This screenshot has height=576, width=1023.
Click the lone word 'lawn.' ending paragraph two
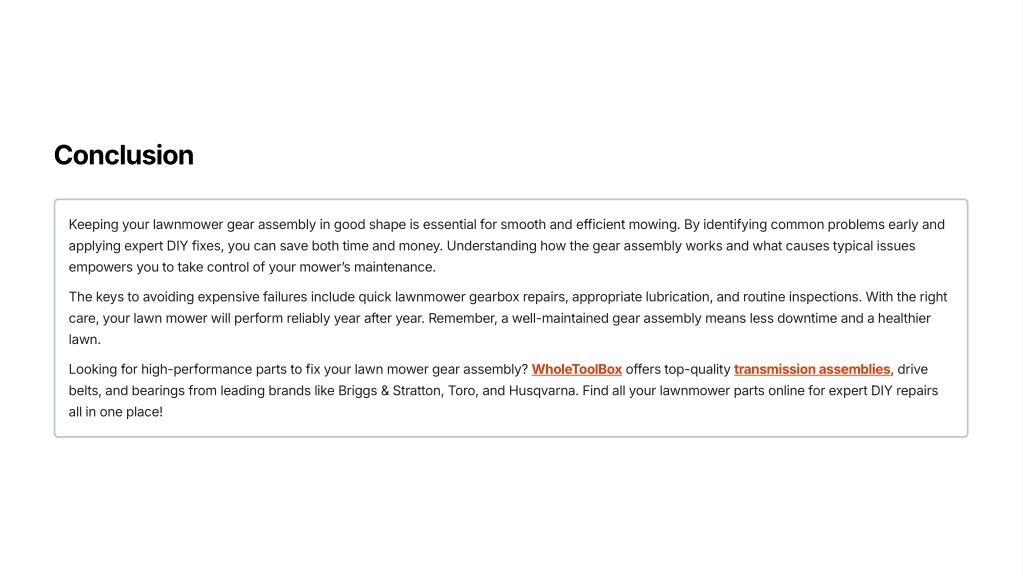point(85,339)
